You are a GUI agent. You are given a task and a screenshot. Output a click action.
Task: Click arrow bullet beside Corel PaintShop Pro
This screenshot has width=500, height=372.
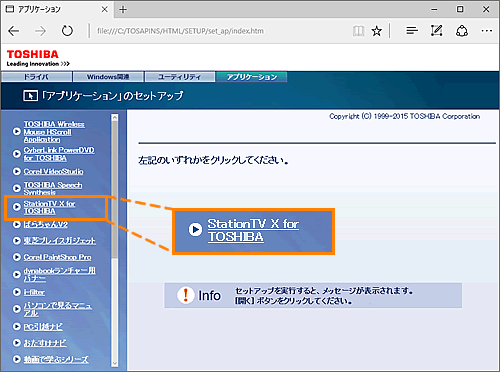point(16,257)
